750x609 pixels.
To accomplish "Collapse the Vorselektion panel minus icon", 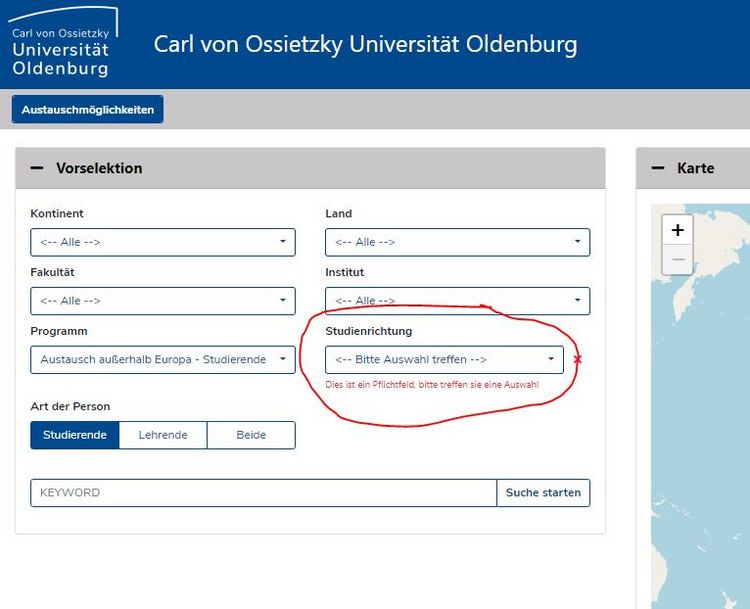I will (x=37, y=168).
